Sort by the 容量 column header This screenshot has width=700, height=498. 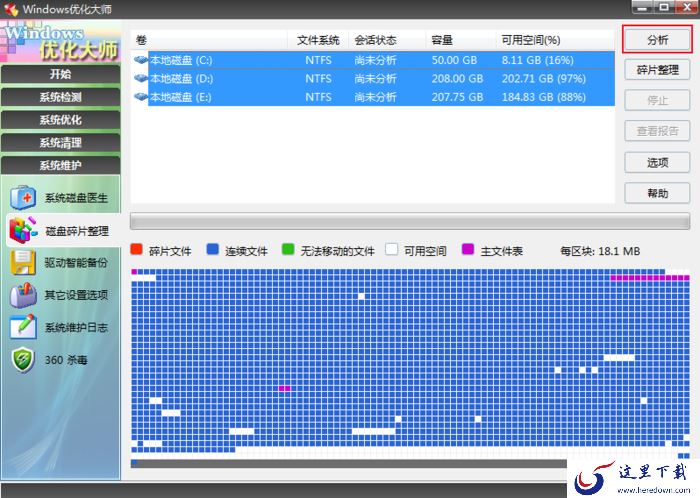point(461,40)
